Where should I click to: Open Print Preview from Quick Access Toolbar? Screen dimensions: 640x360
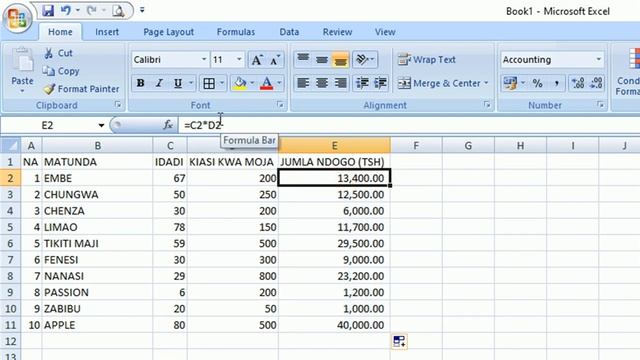[118, 11]
